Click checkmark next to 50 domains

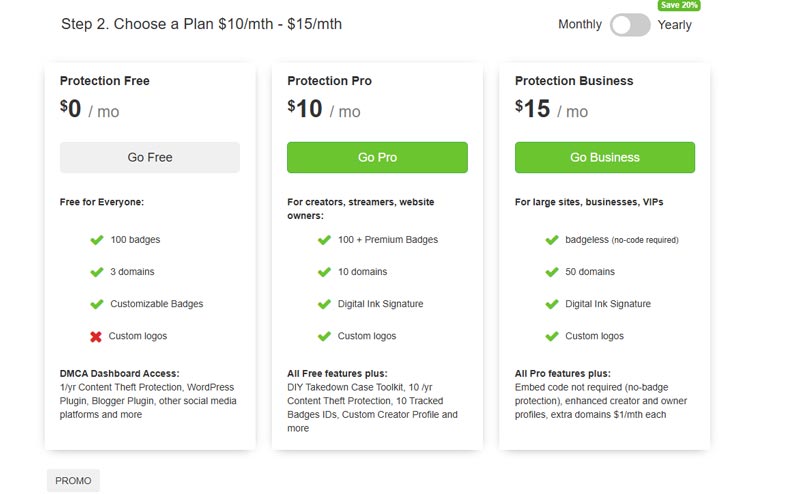(552, 272)
